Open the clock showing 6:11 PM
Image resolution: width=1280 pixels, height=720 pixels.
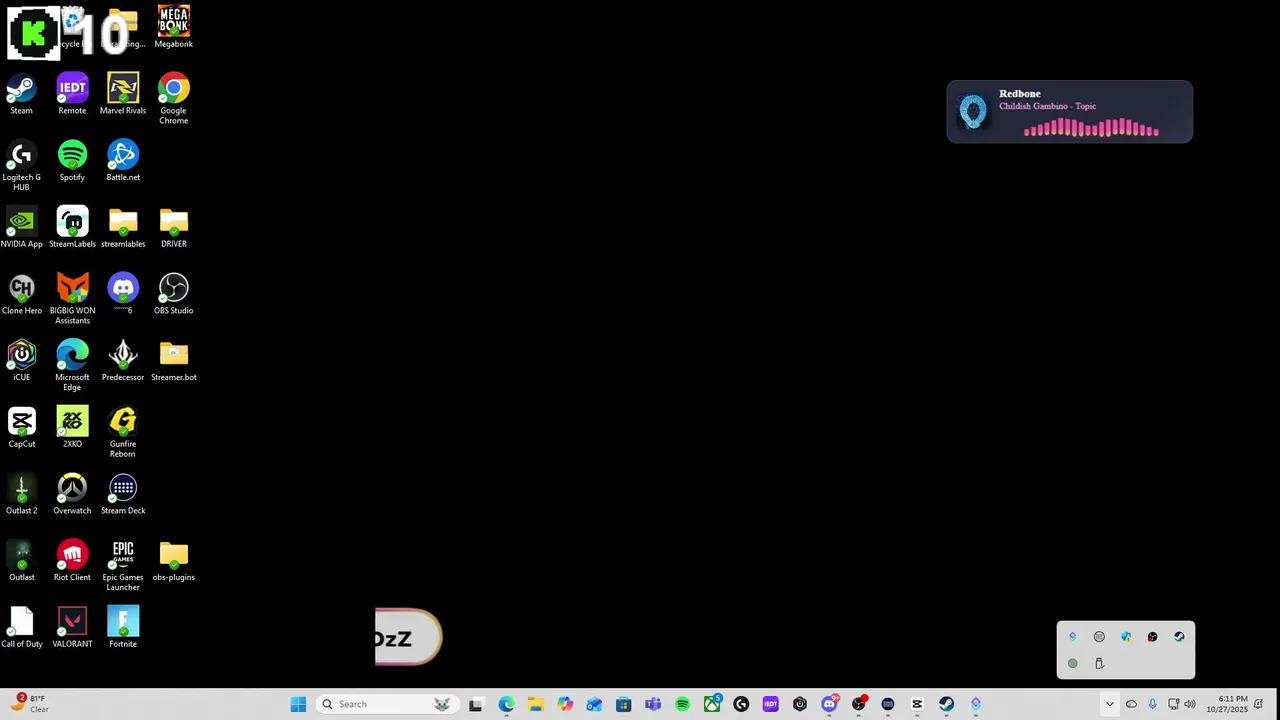point(1227,704)
